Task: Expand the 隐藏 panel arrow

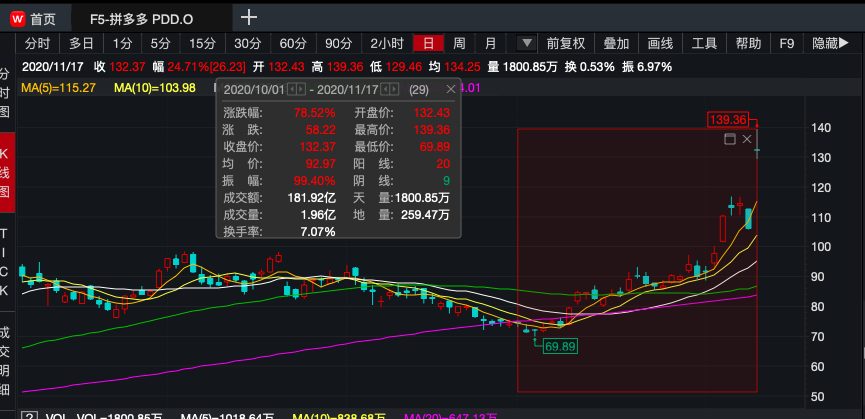Action: [845, 43]
